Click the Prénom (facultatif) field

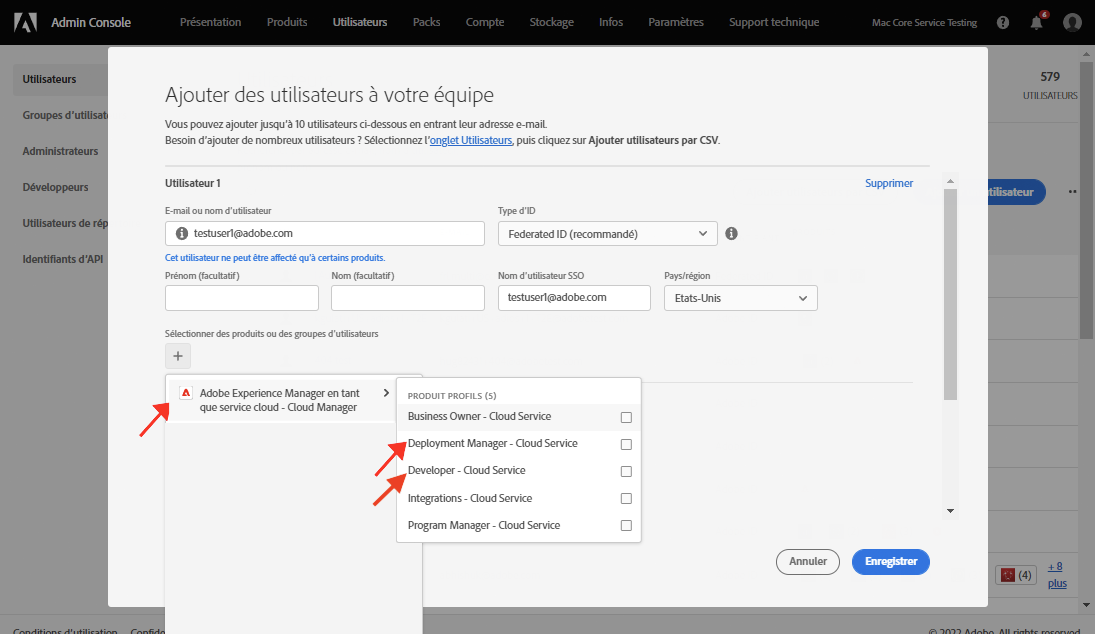(x=242, y=298)
